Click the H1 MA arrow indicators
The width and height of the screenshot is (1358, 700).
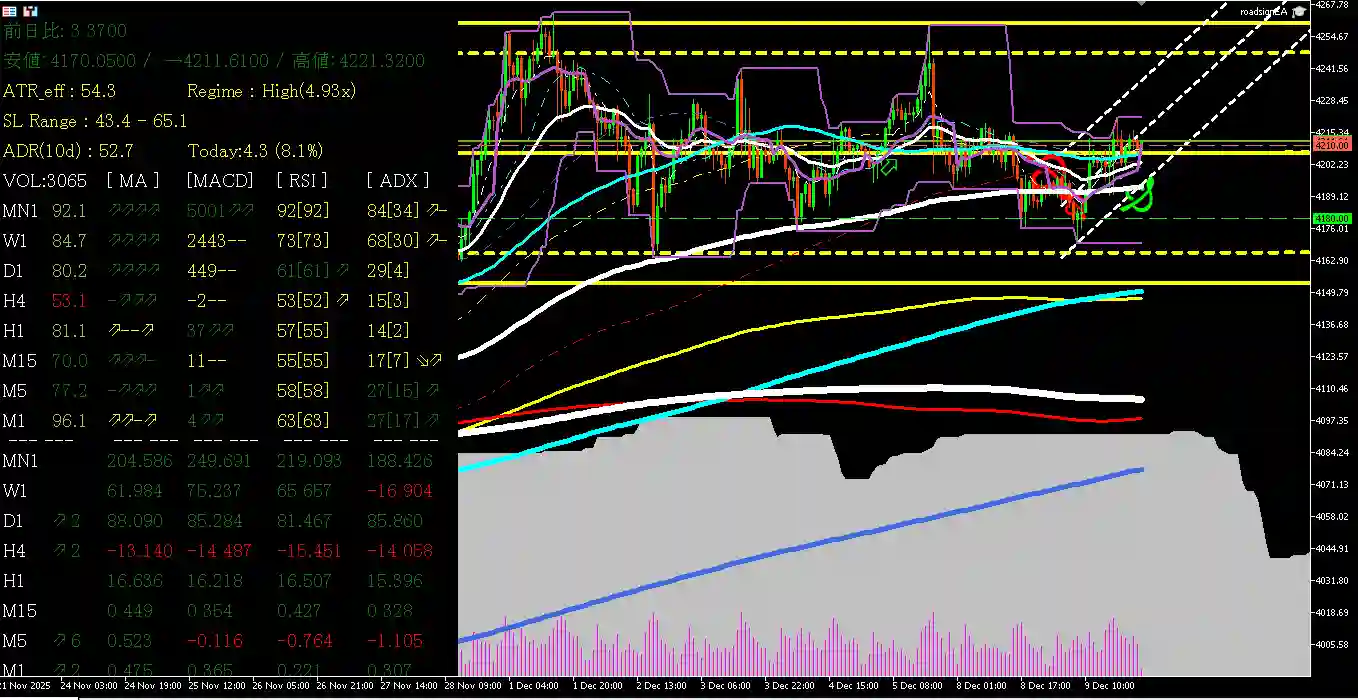click(132, 330)
